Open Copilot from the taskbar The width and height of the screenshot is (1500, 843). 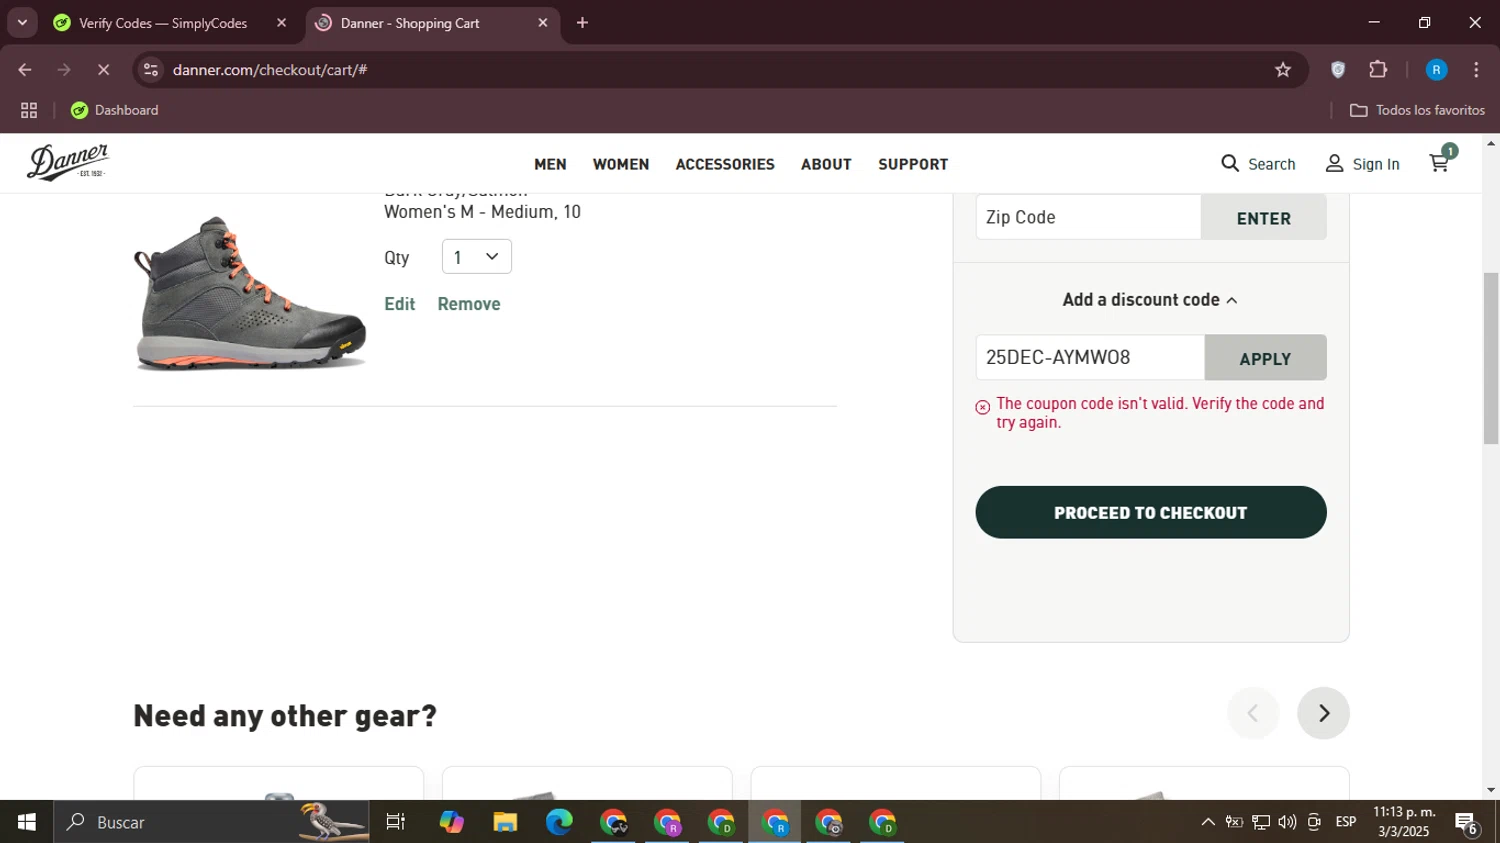coord(451,822)
